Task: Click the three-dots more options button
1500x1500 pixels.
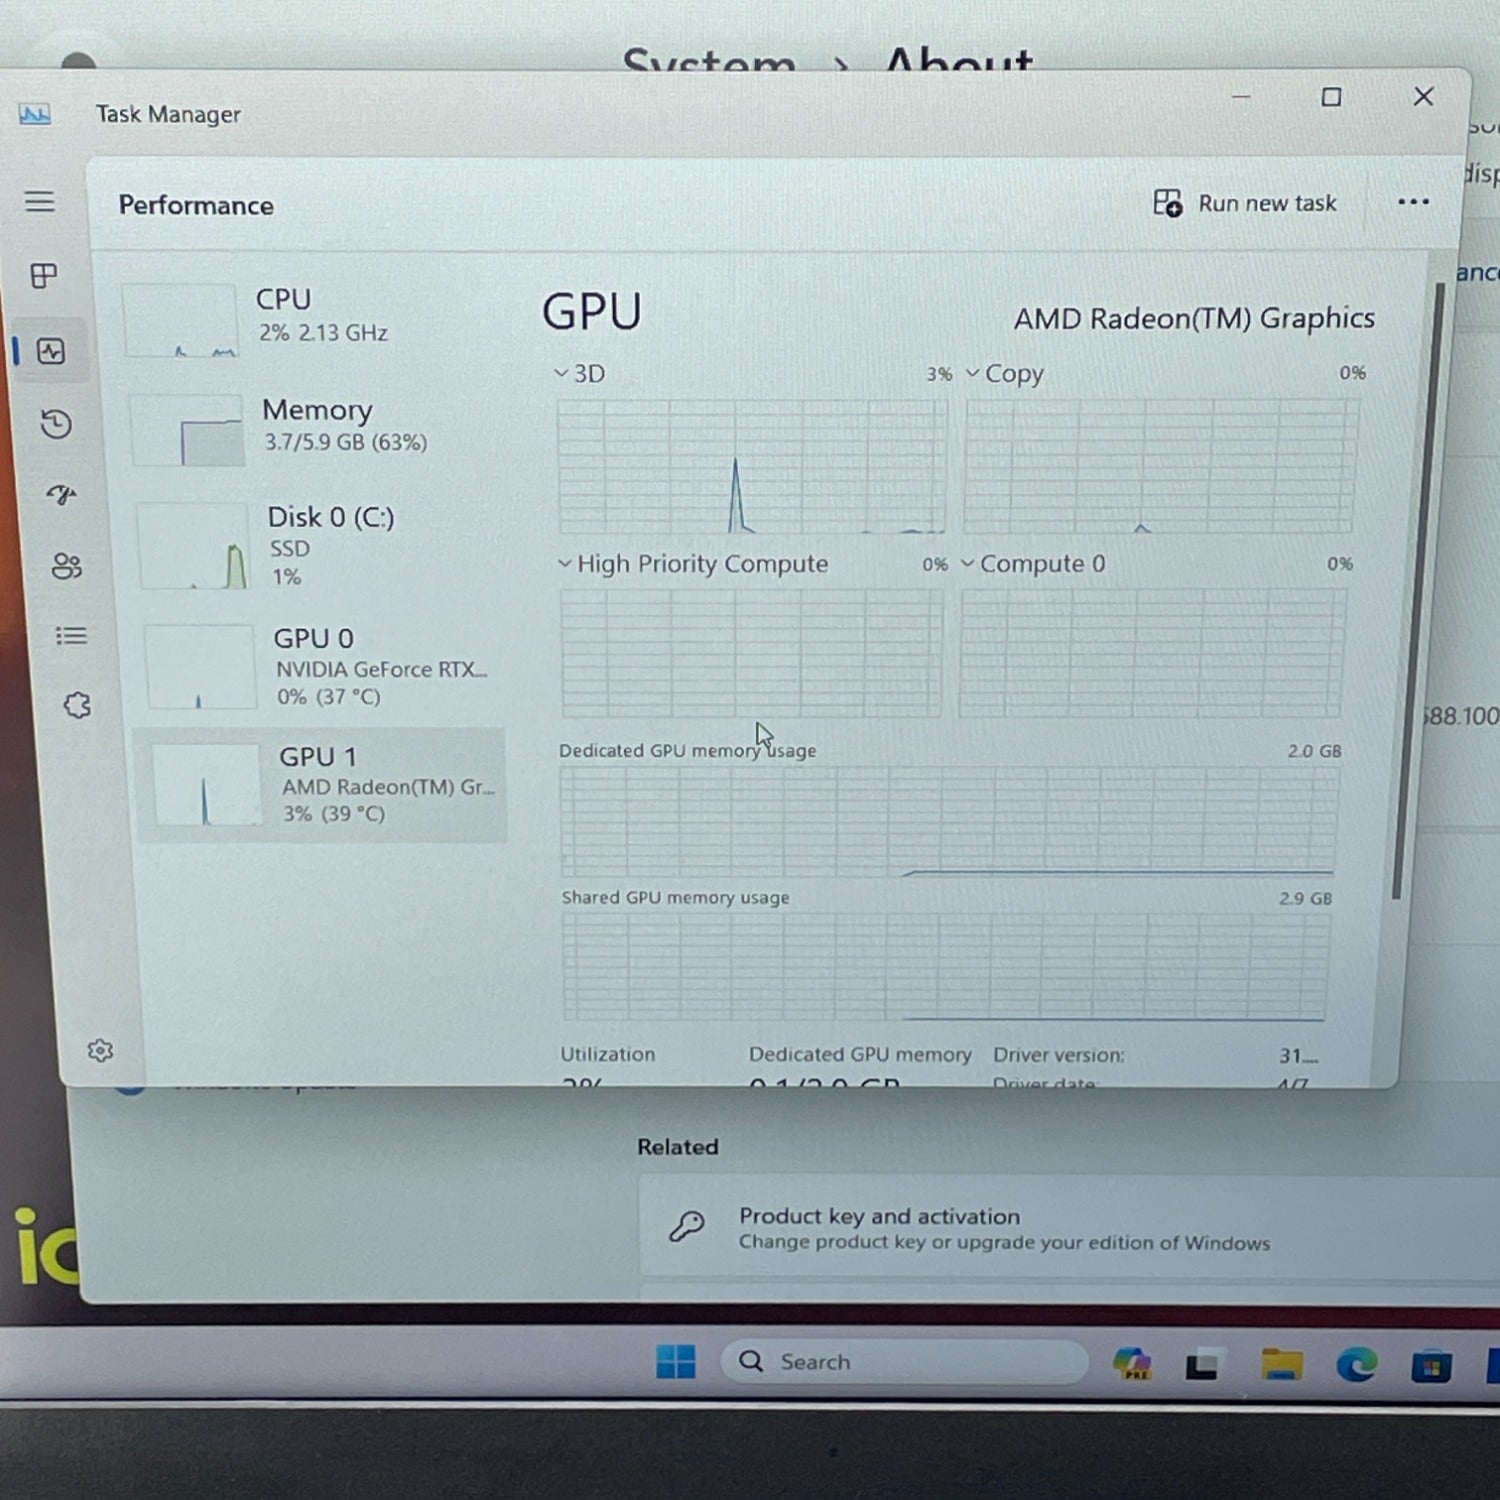Action: (1413, 202)
